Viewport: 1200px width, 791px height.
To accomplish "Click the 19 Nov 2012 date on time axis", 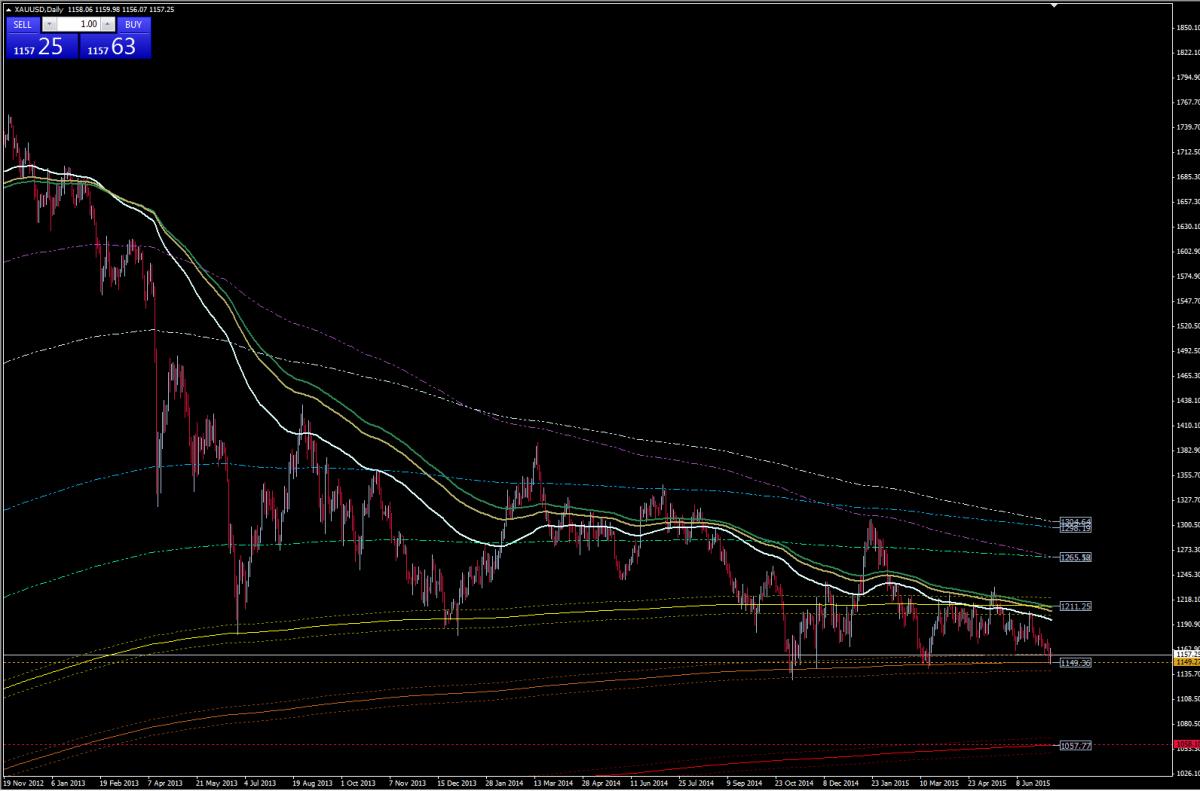I will 22,785.
